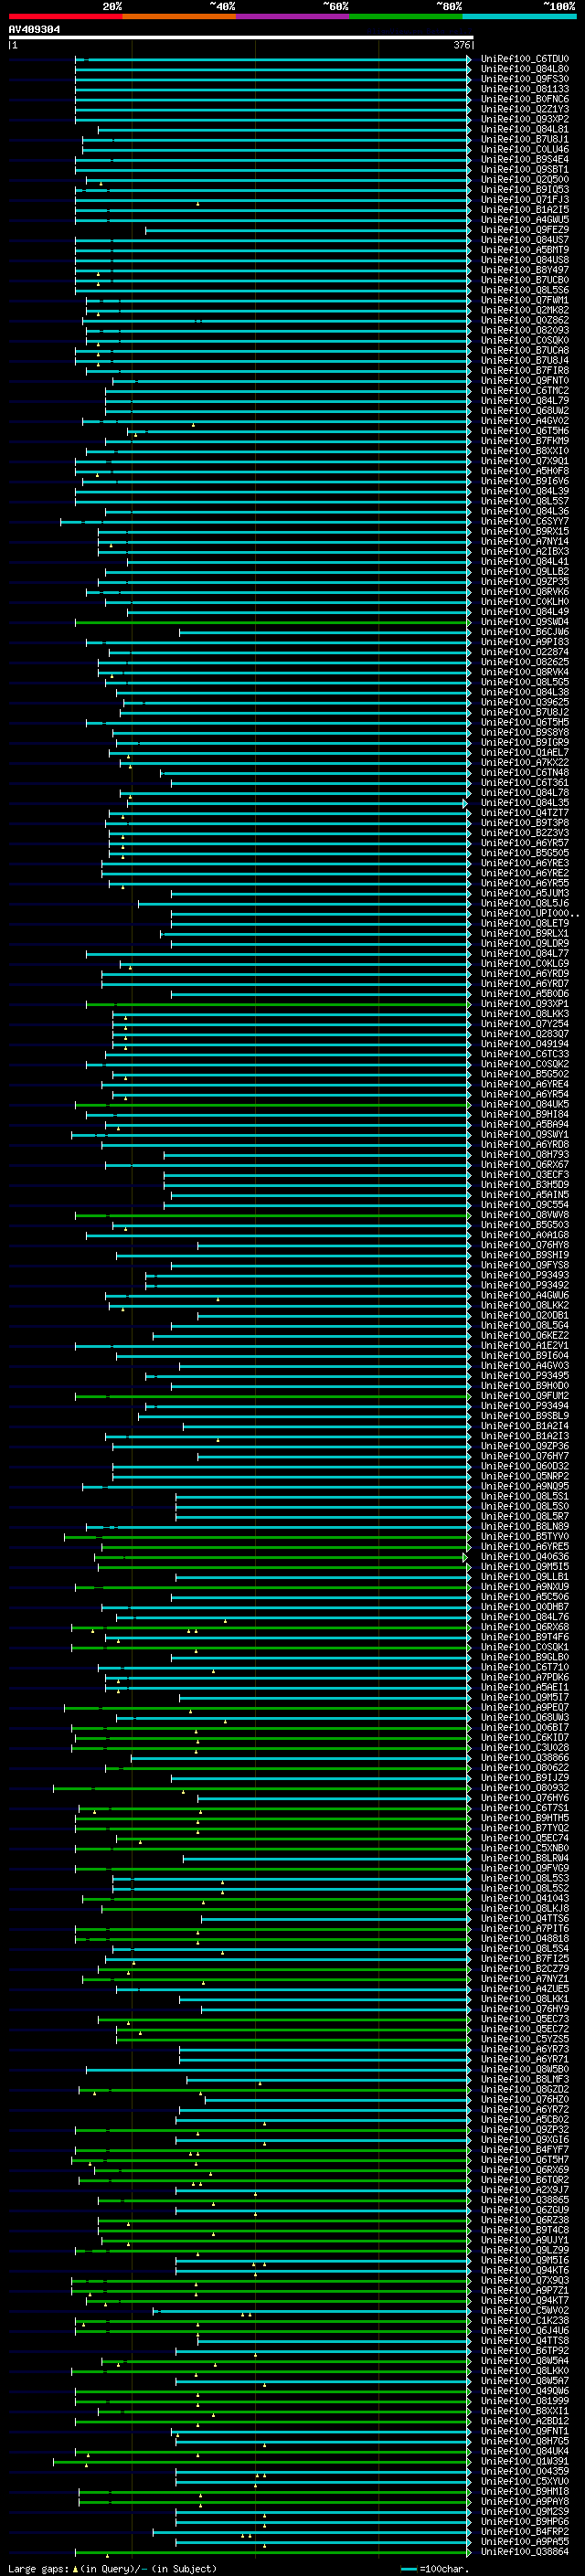
Task: Open hit UniRef100_B0FNC6
Action: (x=524, y=99)
